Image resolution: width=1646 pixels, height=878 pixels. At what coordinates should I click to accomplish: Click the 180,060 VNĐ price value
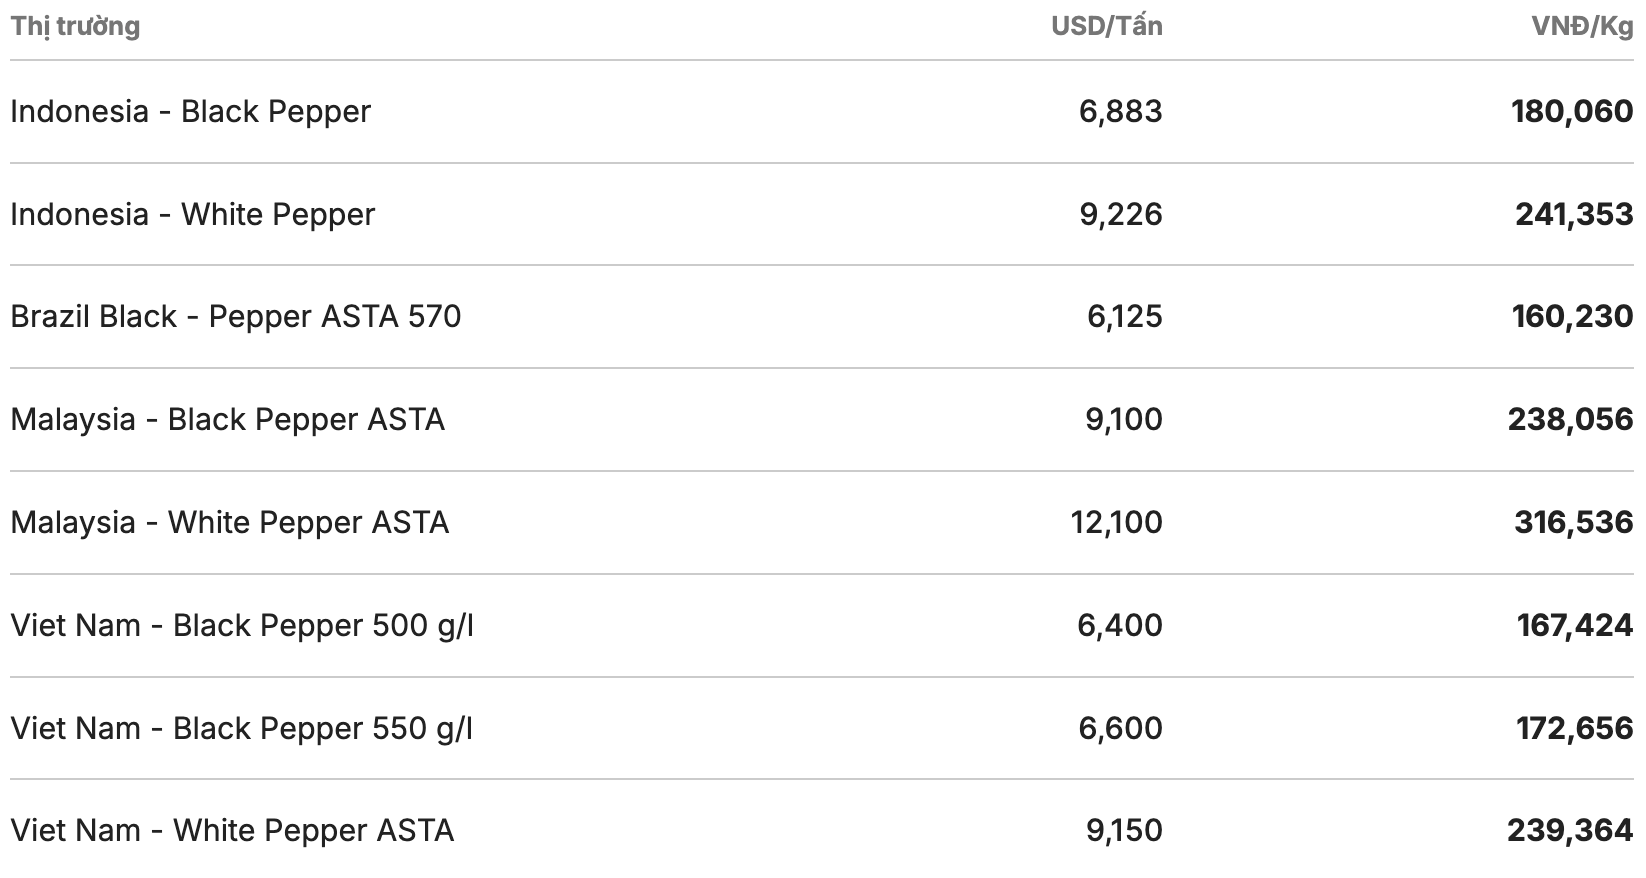1572,111
